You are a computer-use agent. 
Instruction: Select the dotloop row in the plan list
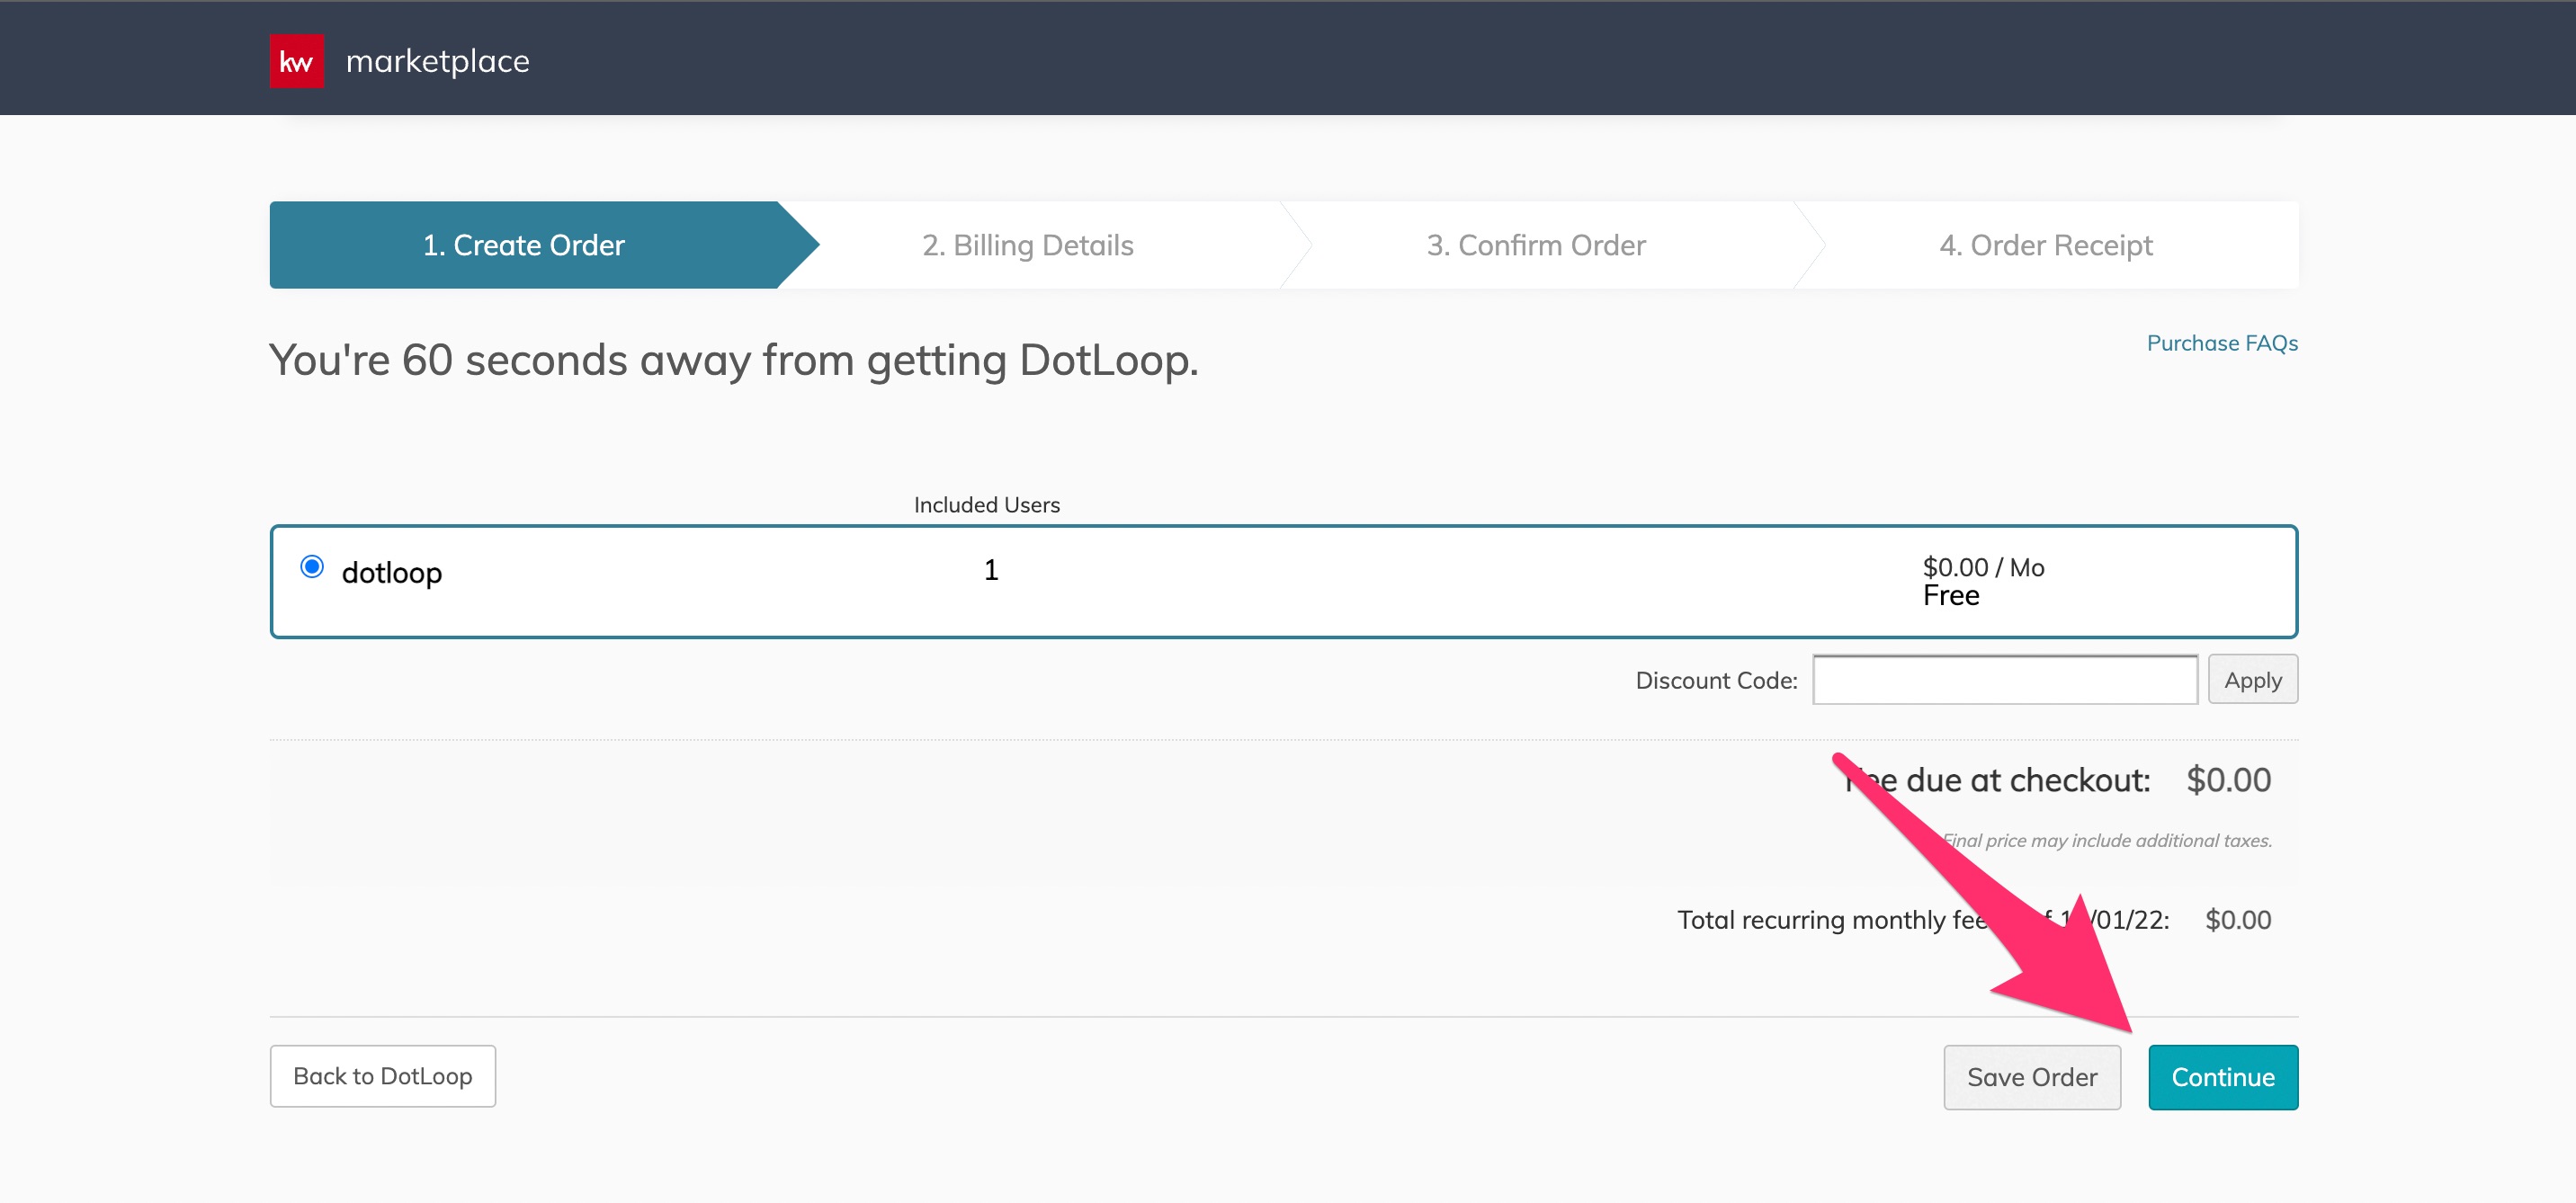pos(393,572)
